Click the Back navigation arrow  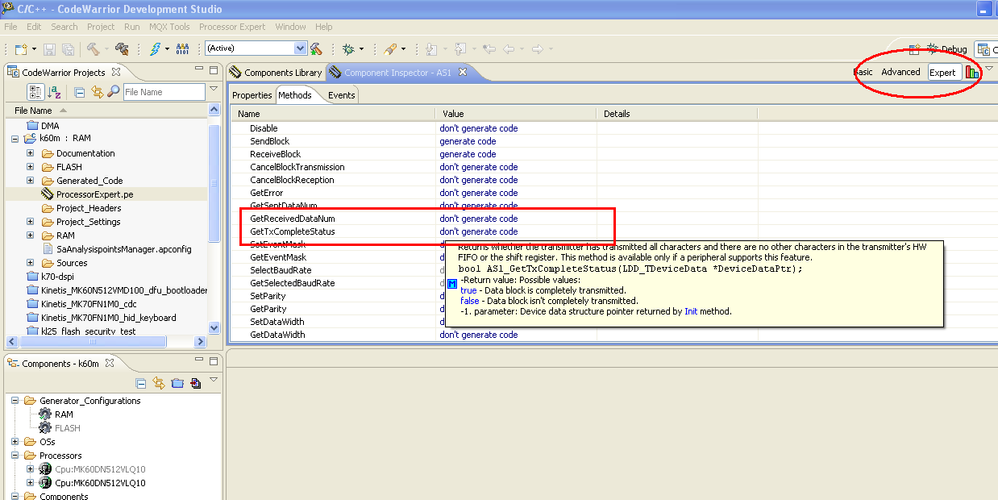(509, 49)
